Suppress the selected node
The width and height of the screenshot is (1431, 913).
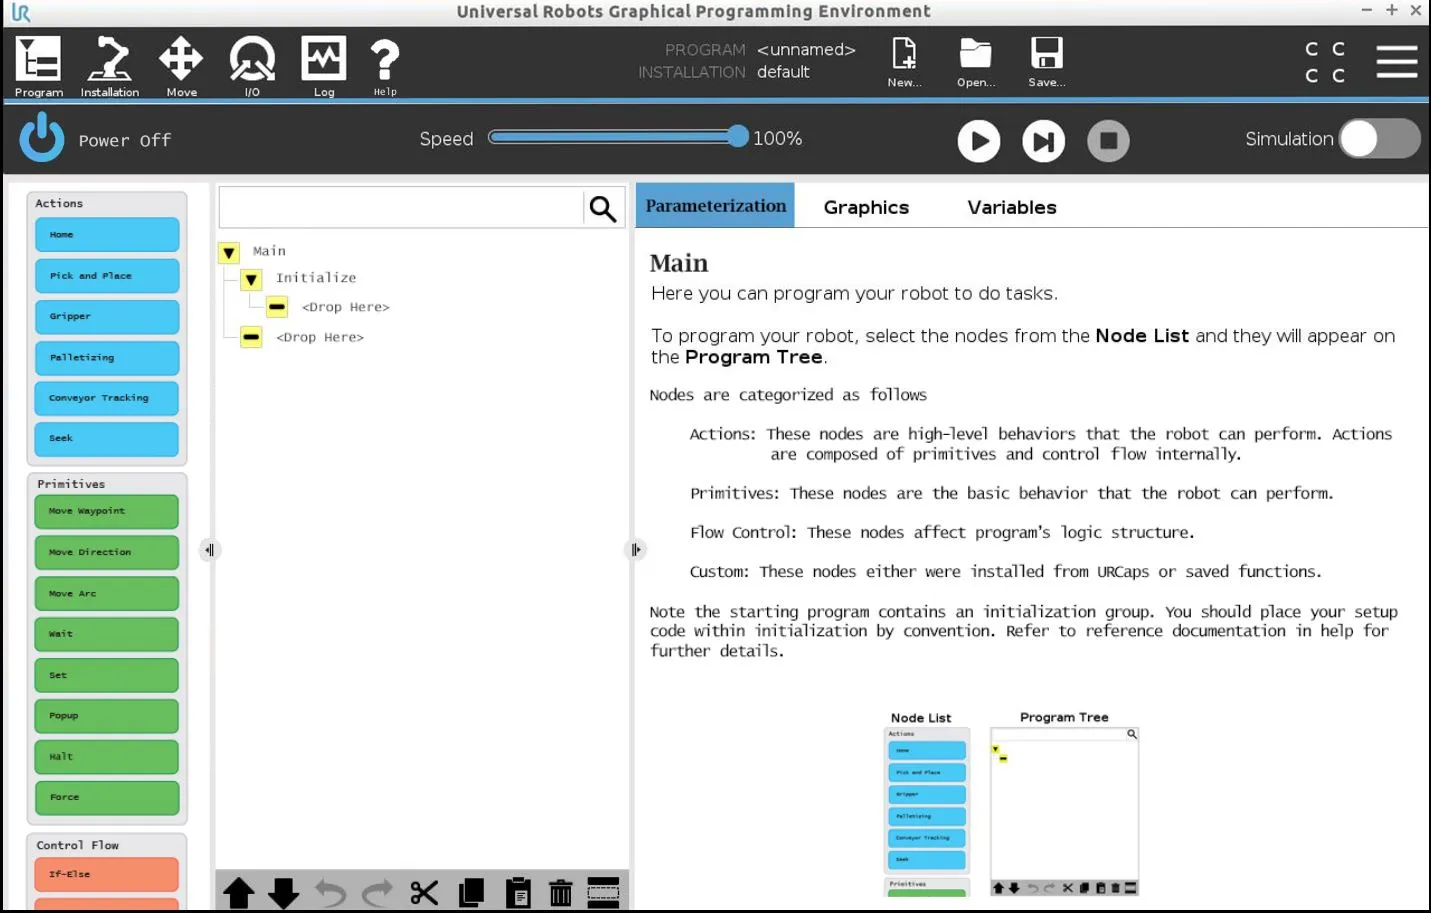(x=603, y=892)
